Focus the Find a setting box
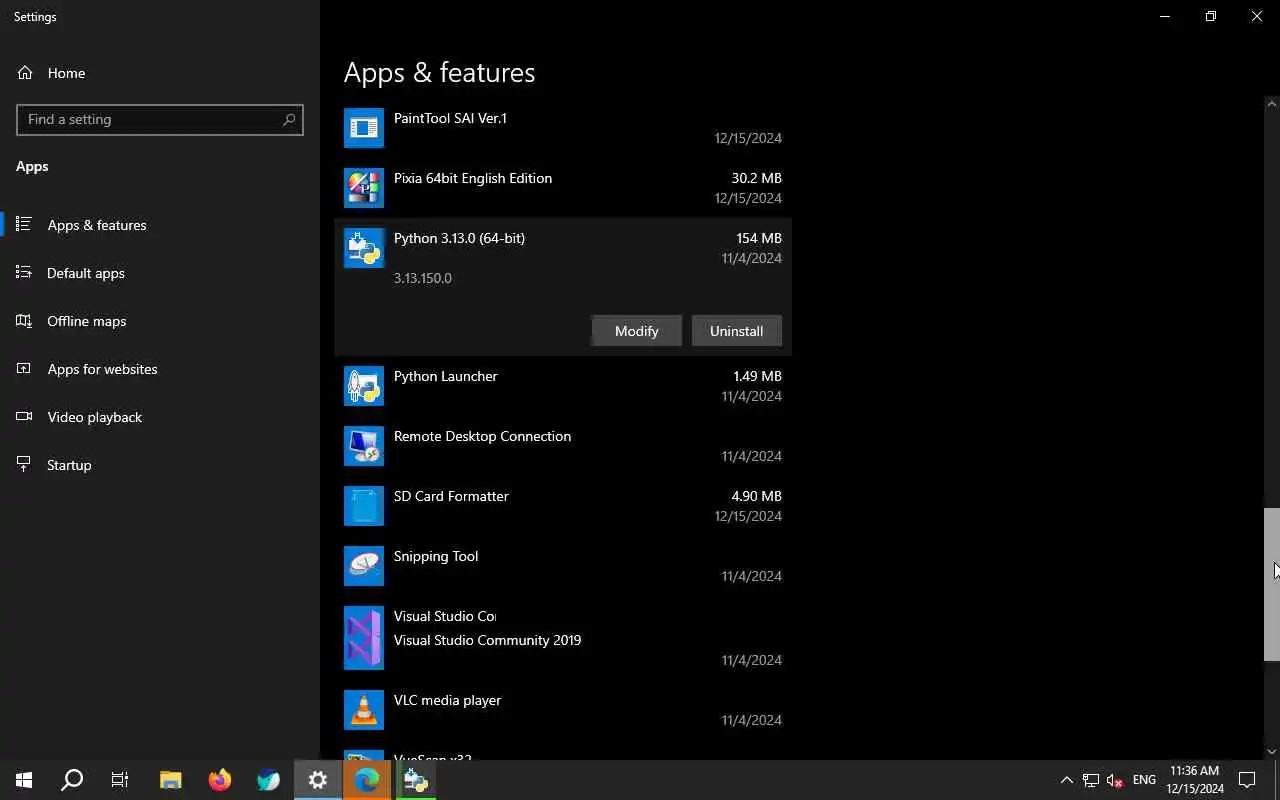The image size is (1280, 800). [x=160, y=119]
